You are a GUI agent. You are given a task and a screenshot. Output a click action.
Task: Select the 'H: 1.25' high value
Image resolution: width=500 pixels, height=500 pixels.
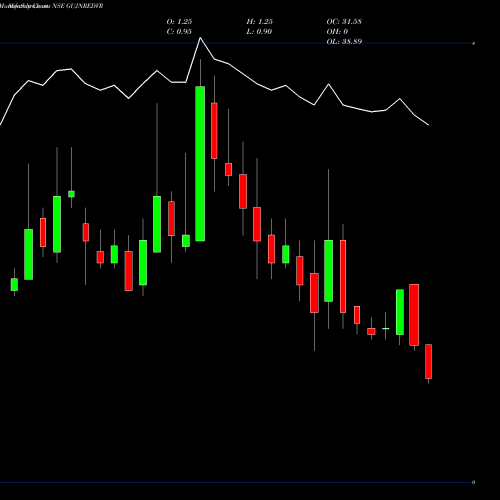point(260,21)
